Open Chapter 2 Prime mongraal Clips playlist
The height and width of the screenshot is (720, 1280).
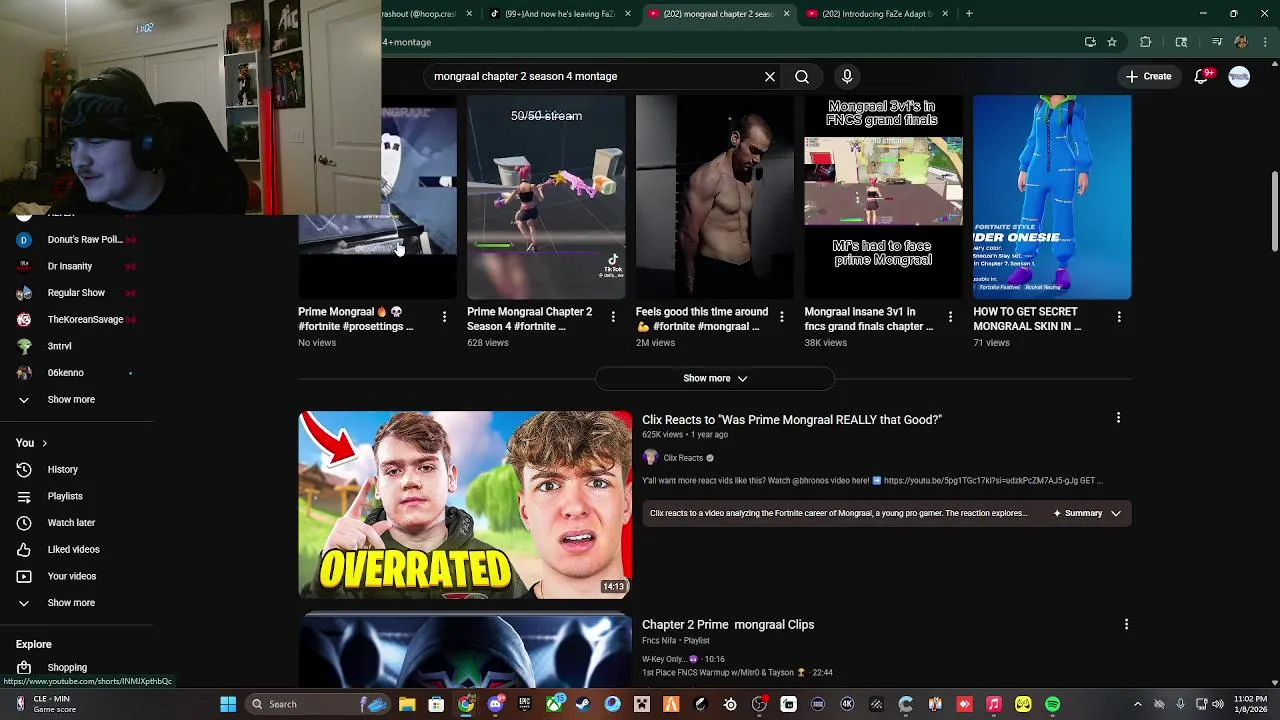(728, 624)
